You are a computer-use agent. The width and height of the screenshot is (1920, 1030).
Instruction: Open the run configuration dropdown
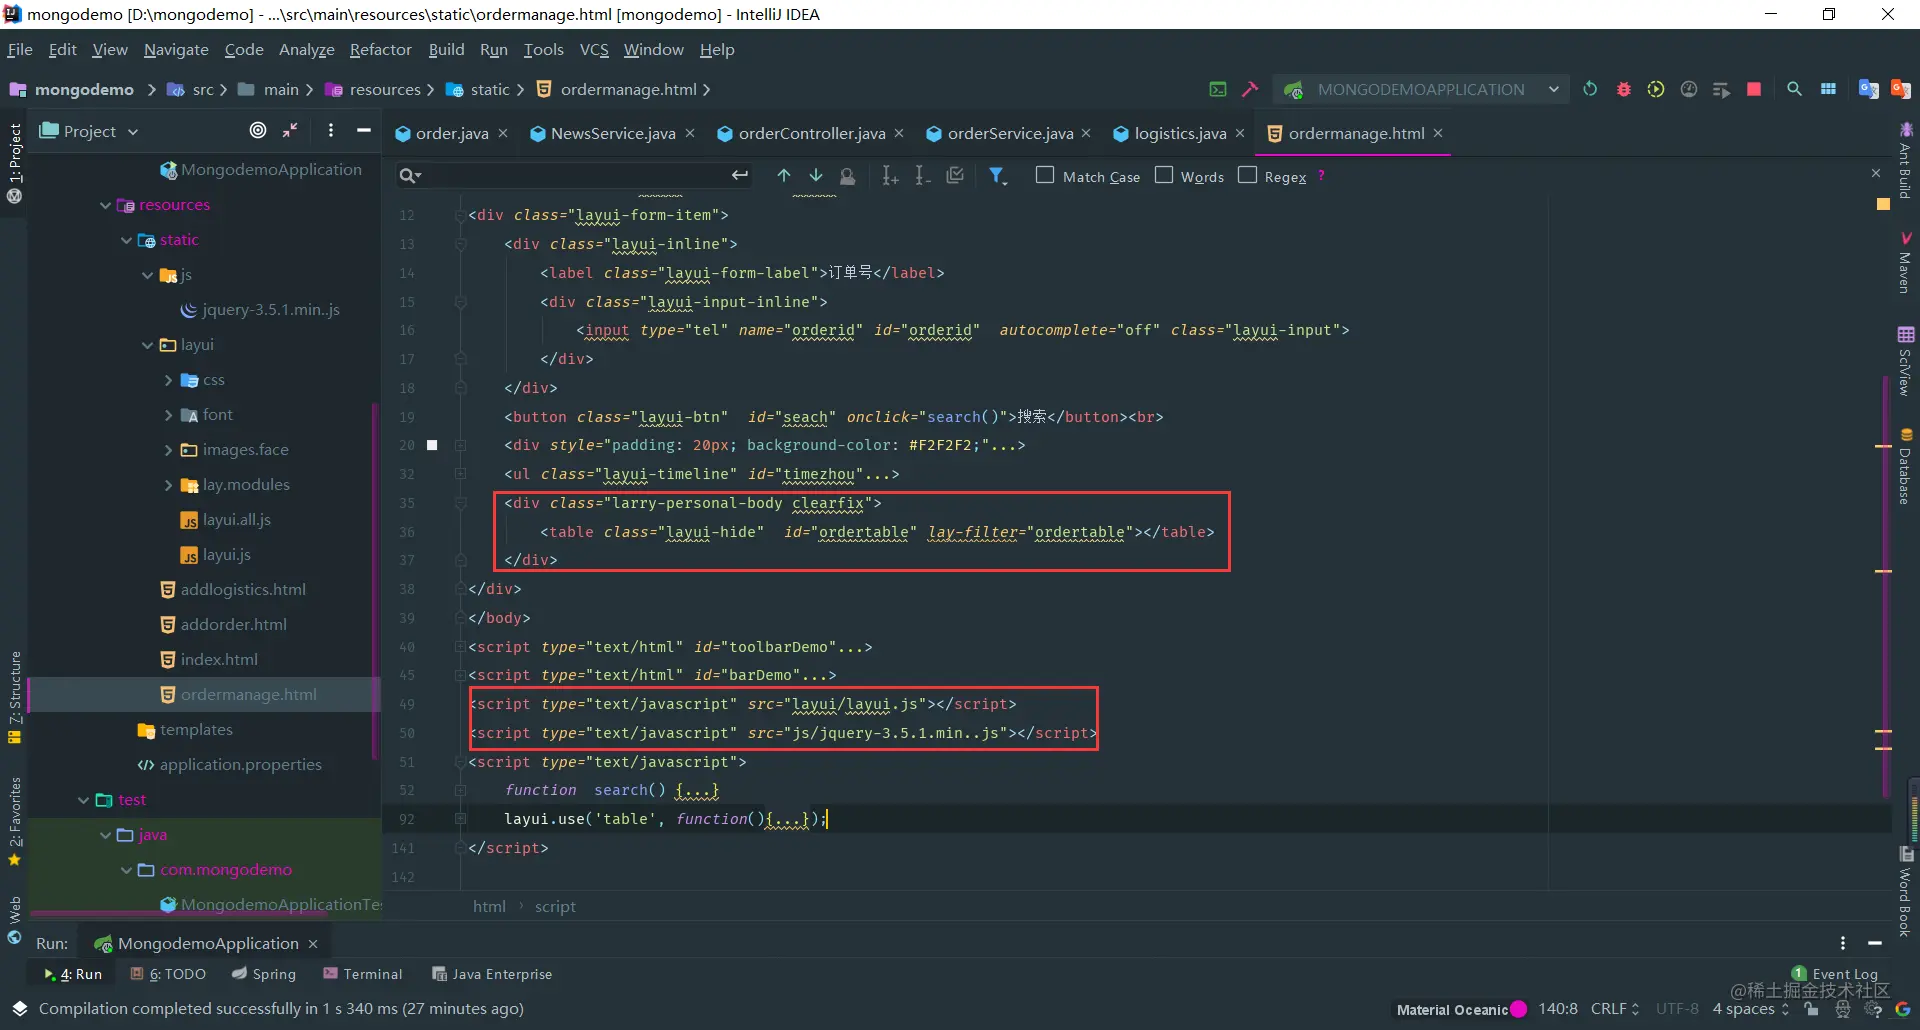[x=1421, y=89]
